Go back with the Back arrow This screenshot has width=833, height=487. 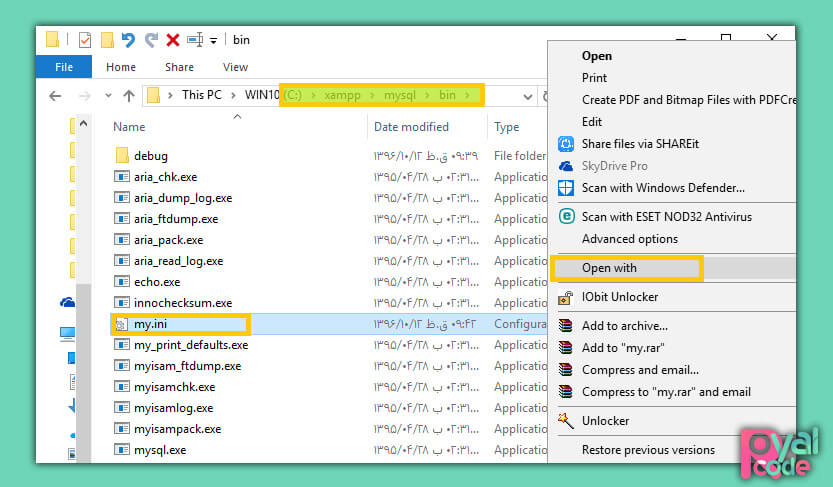(x=55, y=96)
